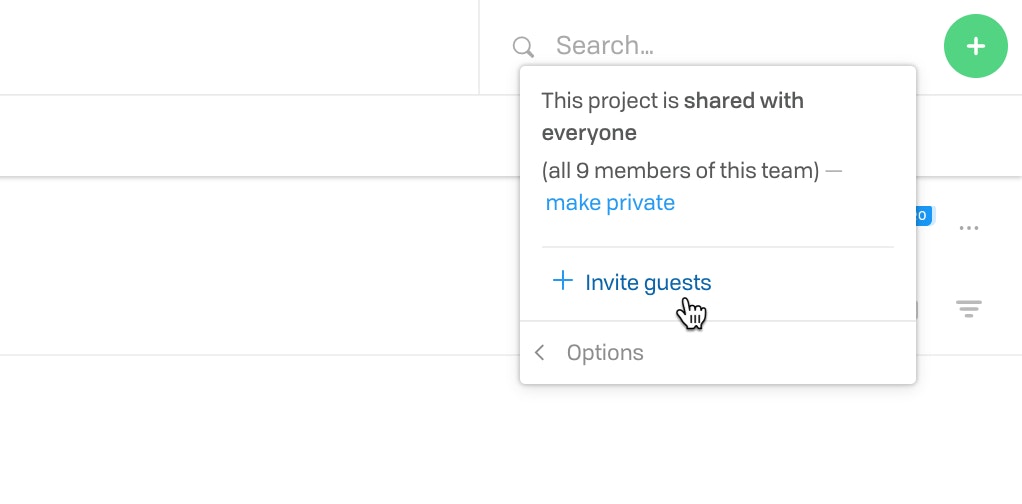
Task: Click the partially hidden blue badge
Action: [x=924, y=215]
